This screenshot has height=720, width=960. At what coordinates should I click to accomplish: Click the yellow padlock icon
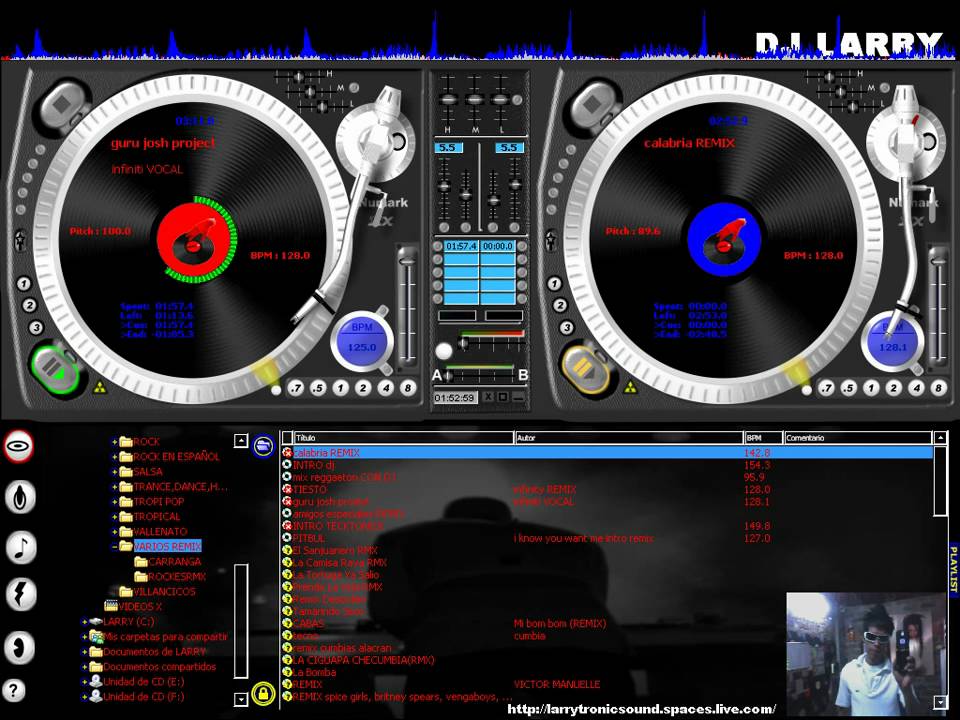pos(263,694)
